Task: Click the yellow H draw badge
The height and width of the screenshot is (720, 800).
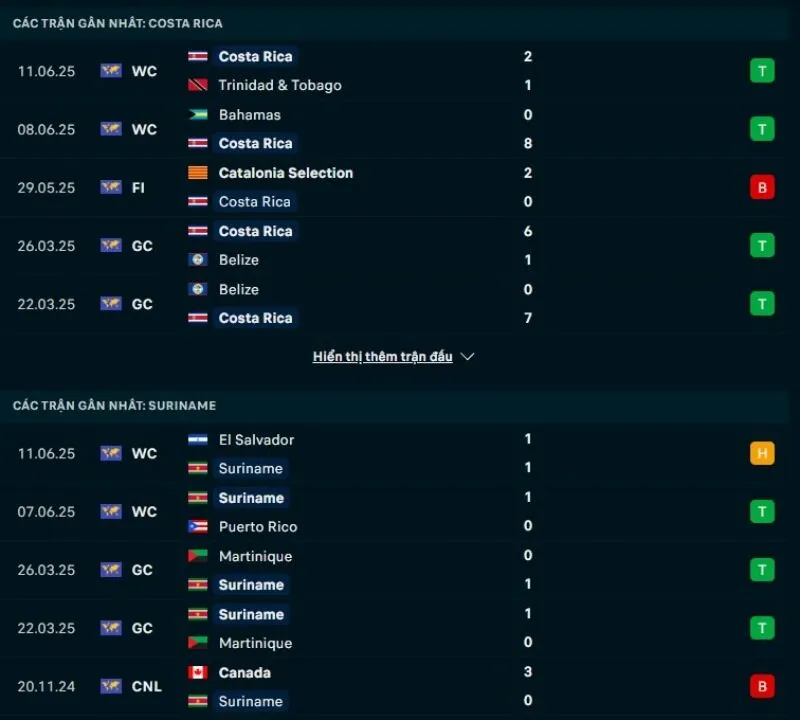Action: pos(762,453)
